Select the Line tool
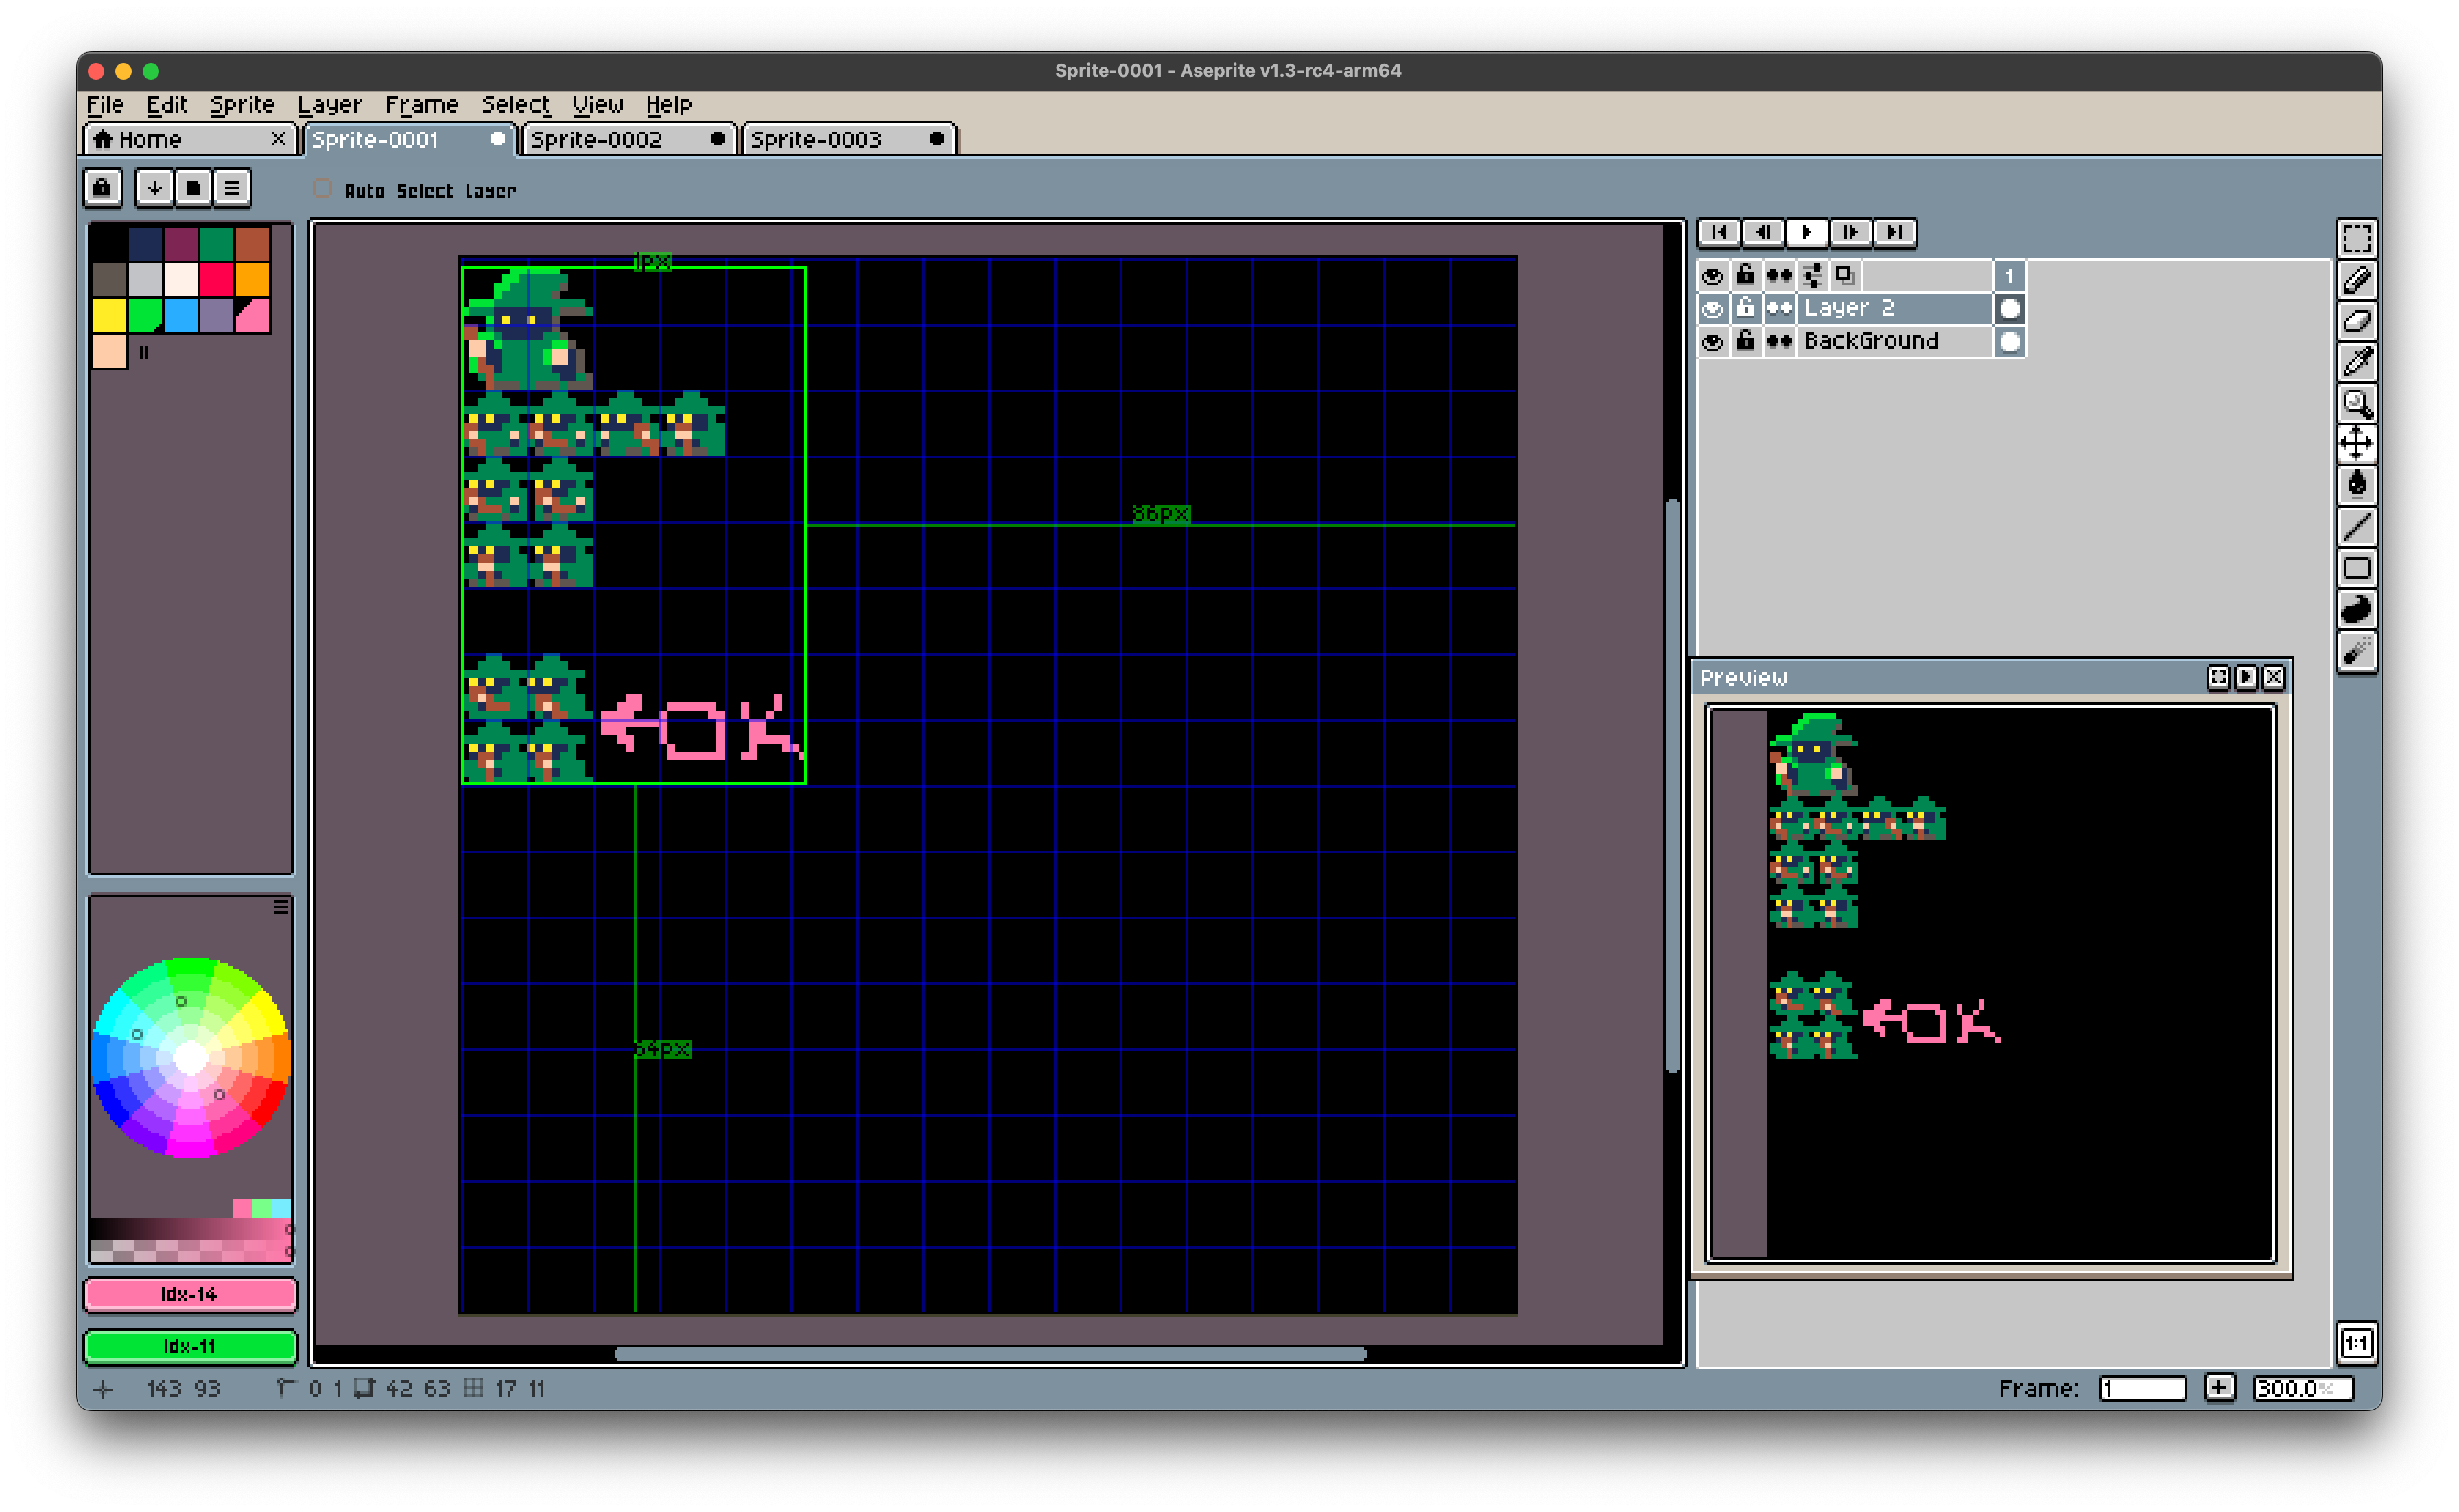 2356,526
